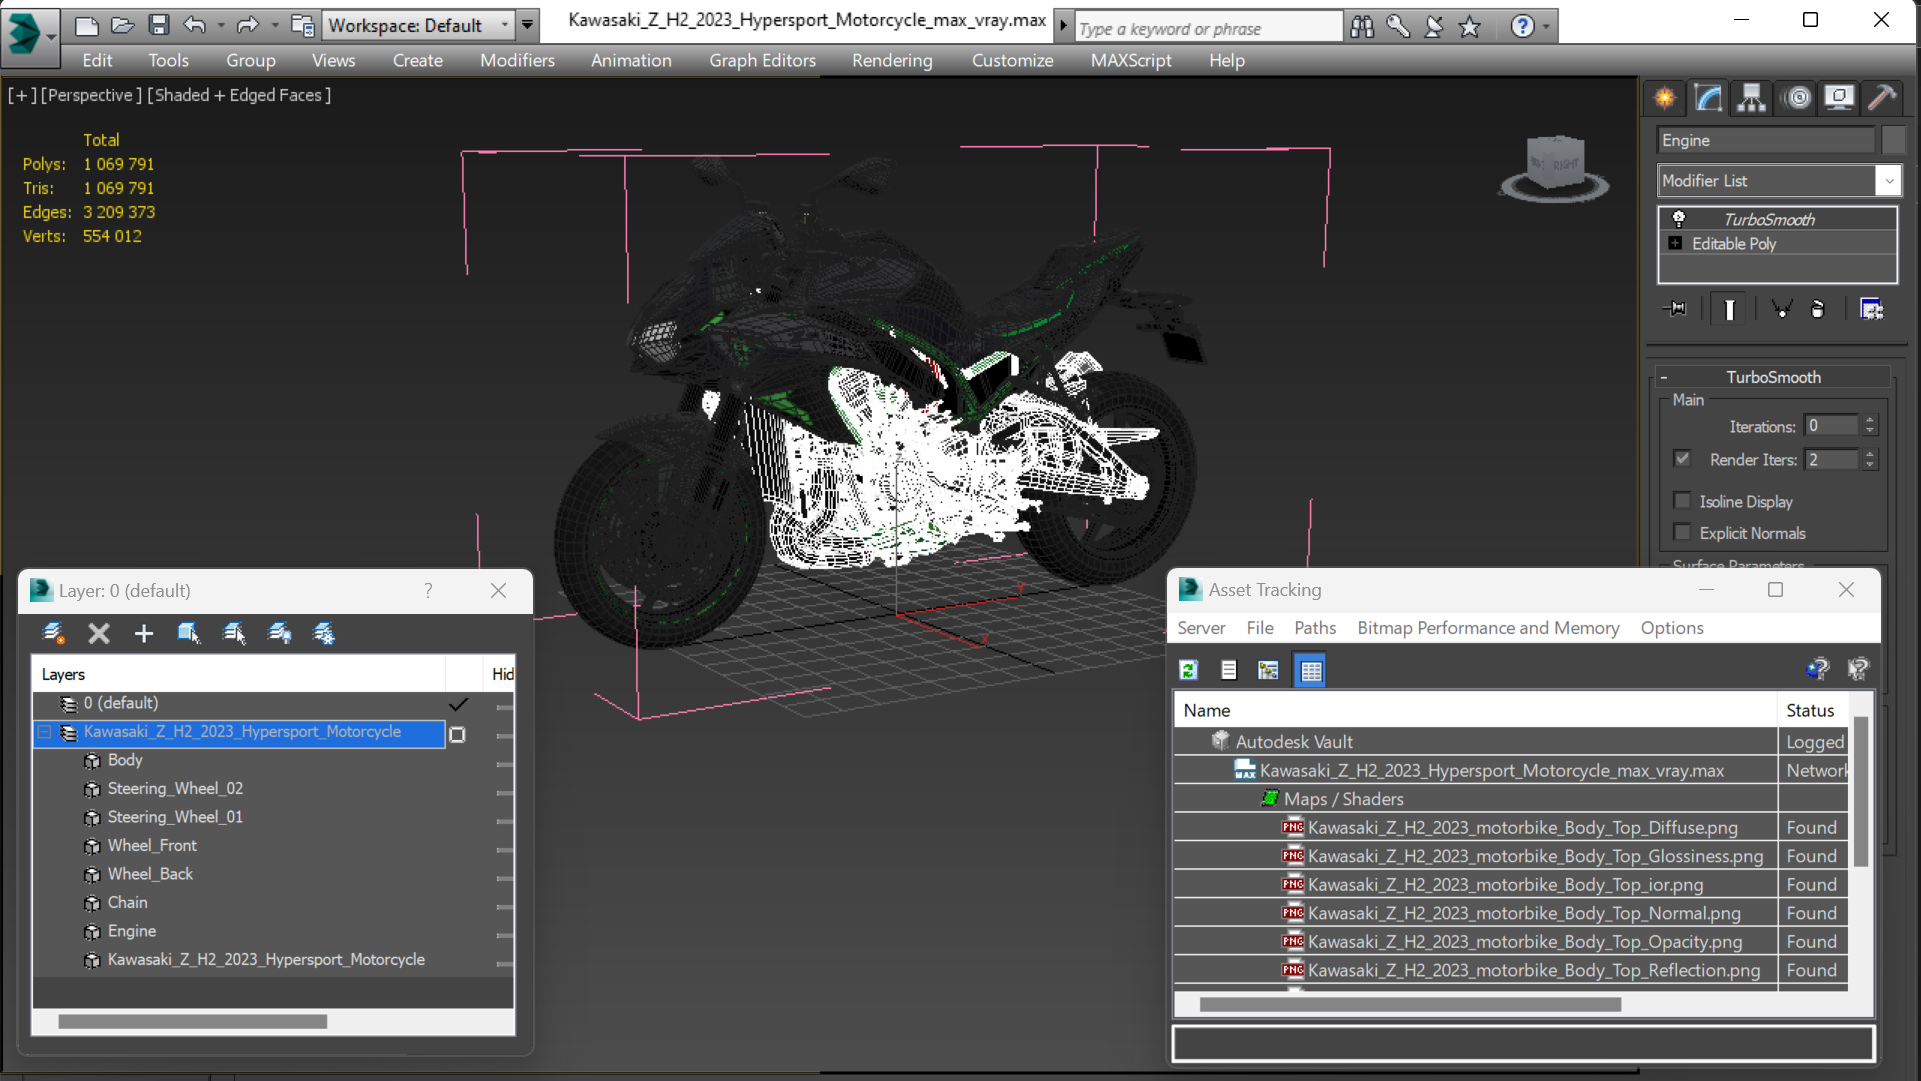Viewport: 1921px width, 1081px height.
Task: Toggle Show End Result icon
Action: point(1729,309)
